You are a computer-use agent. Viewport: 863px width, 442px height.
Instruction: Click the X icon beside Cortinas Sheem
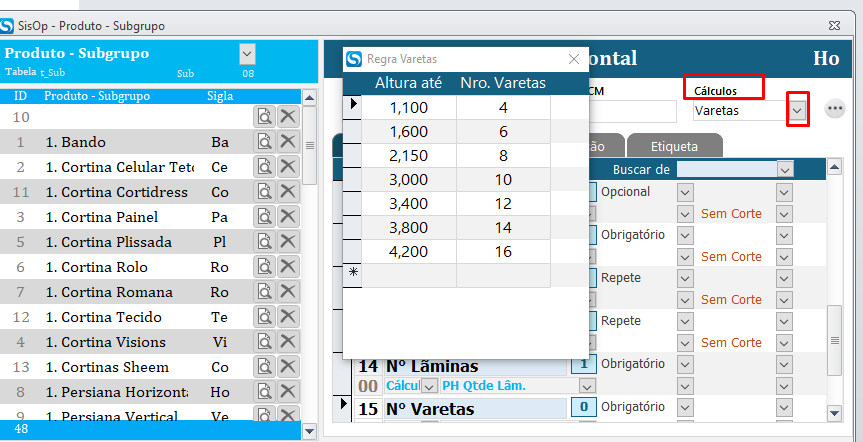click(x=288, y=367)
